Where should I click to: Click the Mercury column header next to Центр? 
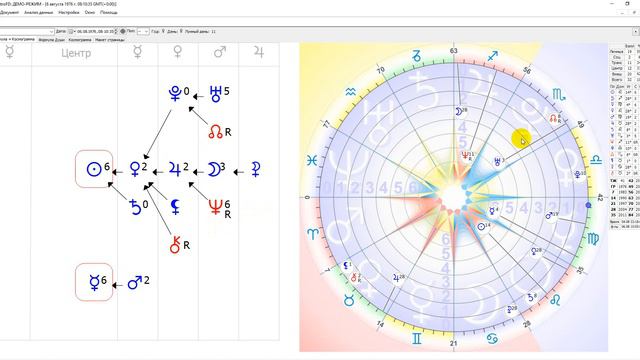pyautogui.click(x=138, y=52)
